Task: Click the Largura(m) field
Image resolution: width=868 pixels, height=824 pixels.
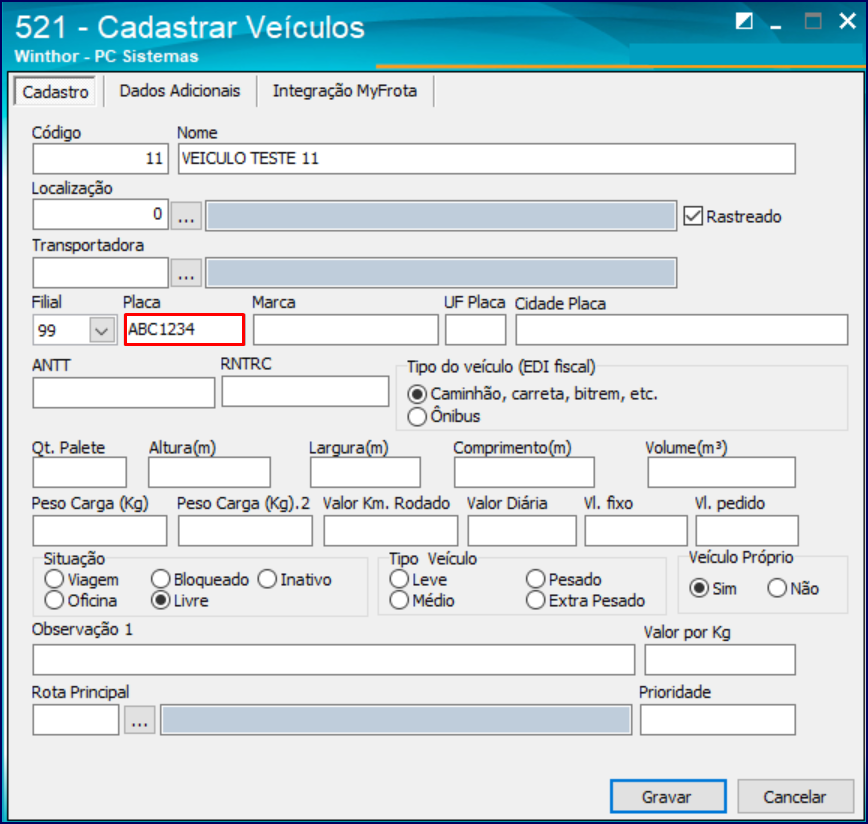Action: point(365,472)
